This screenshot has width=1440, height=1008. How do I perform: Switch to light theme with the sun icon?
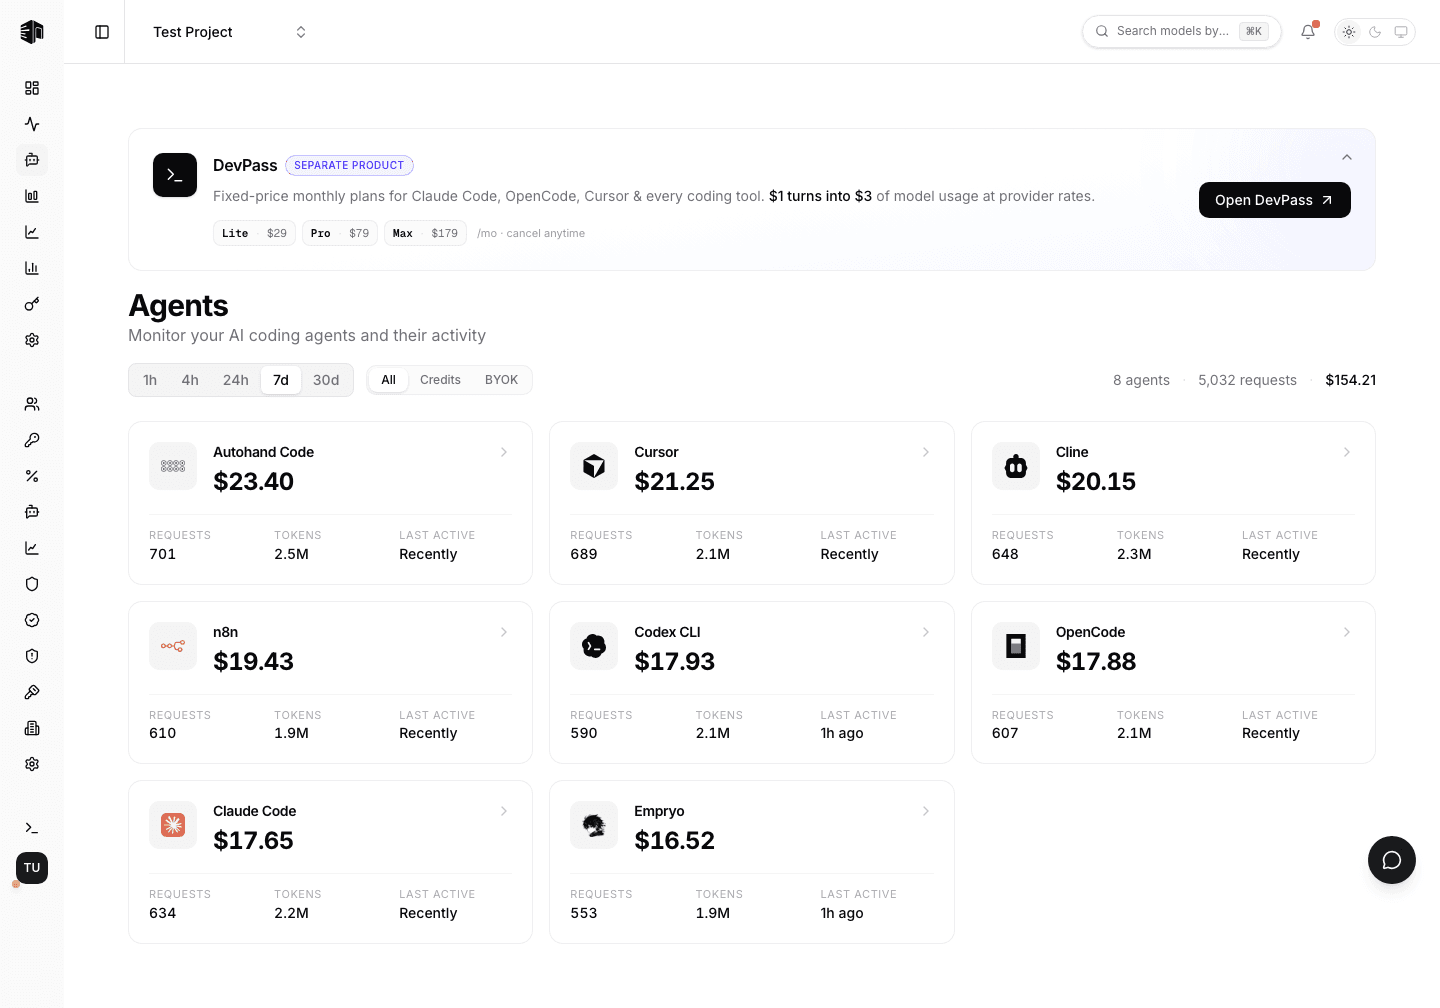pos(1349,32)
